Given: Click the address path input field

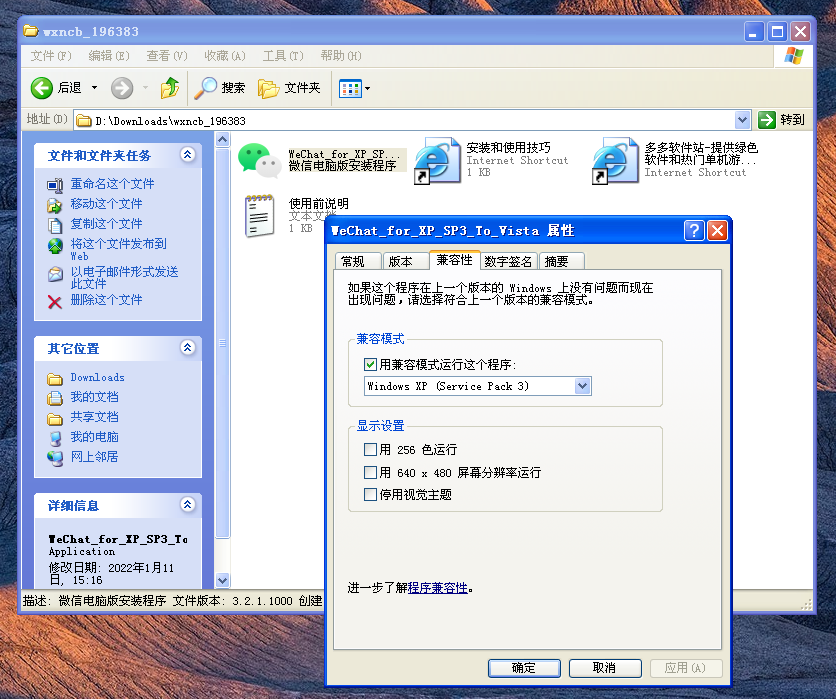Looking at the screenshot, I should [404, 120].
